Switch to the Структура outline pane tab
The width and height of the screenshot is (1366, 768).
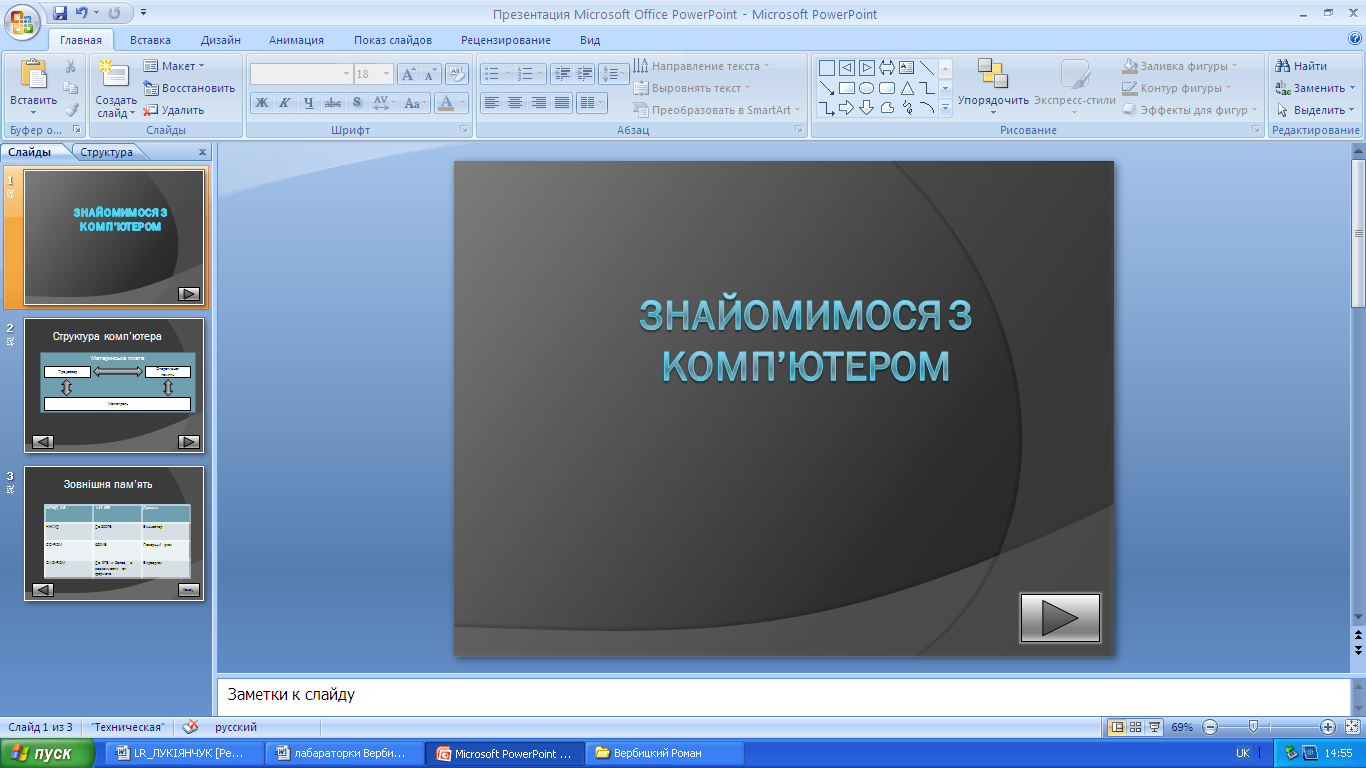coord(106,152)
